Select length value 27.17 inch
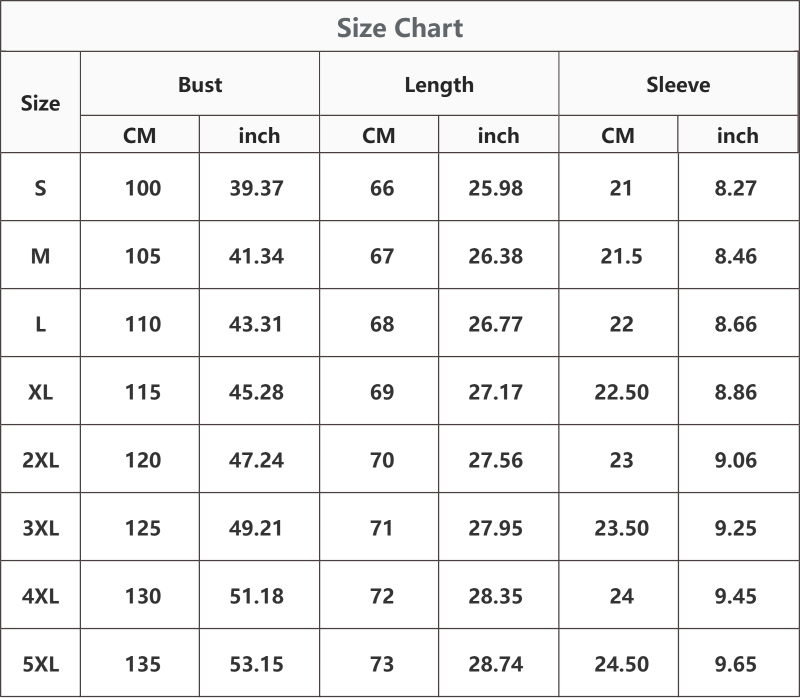Image resolution: width=800 pixels, height=698 pixels. point(495,392)
